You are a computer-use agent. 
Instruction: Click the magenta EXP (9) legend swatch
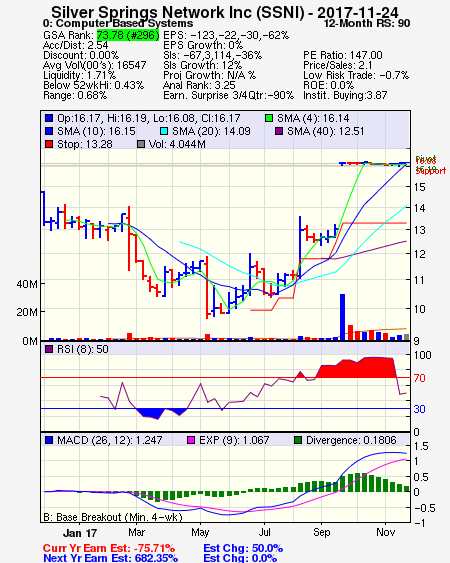pyautogui.click(x=191, y=440)
